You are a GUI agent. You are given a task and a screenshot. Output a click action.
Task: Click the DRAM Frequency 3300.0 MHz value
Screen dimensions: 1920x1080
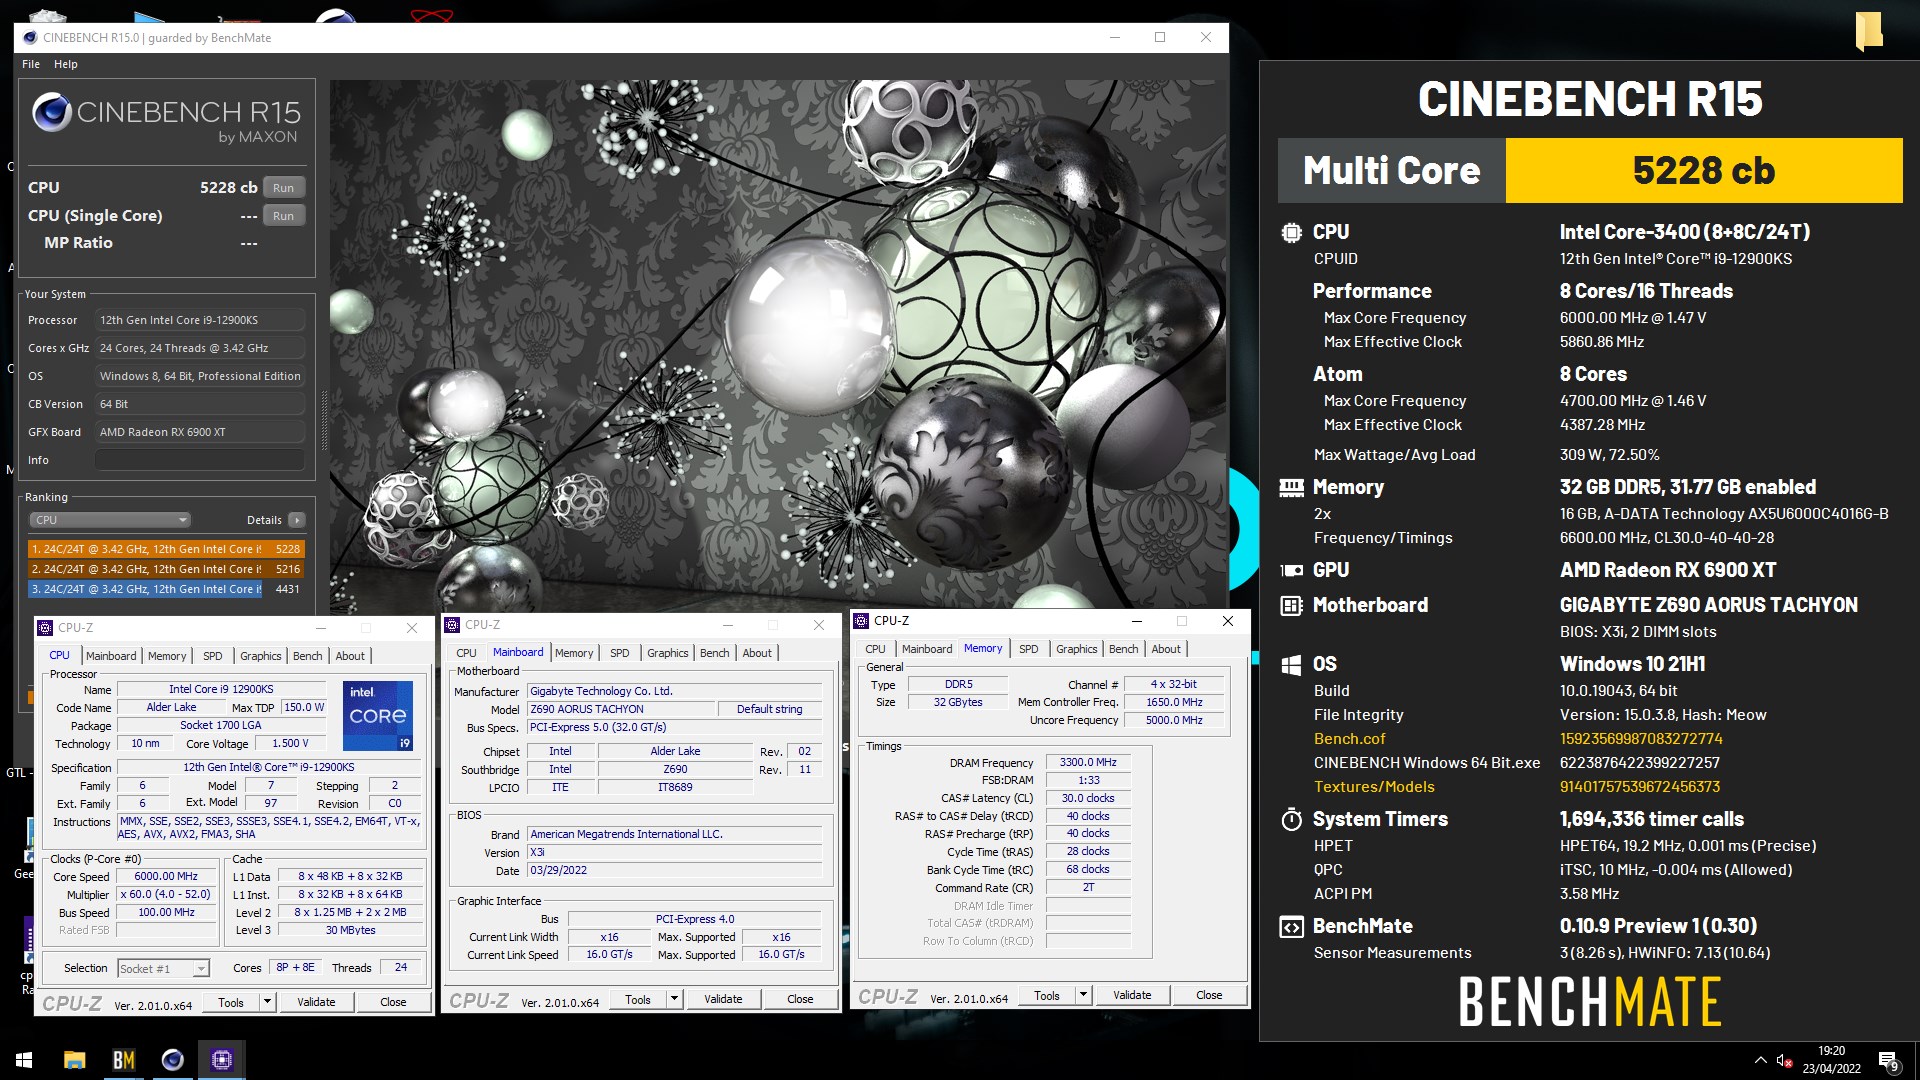click(x=1088, y=762)
